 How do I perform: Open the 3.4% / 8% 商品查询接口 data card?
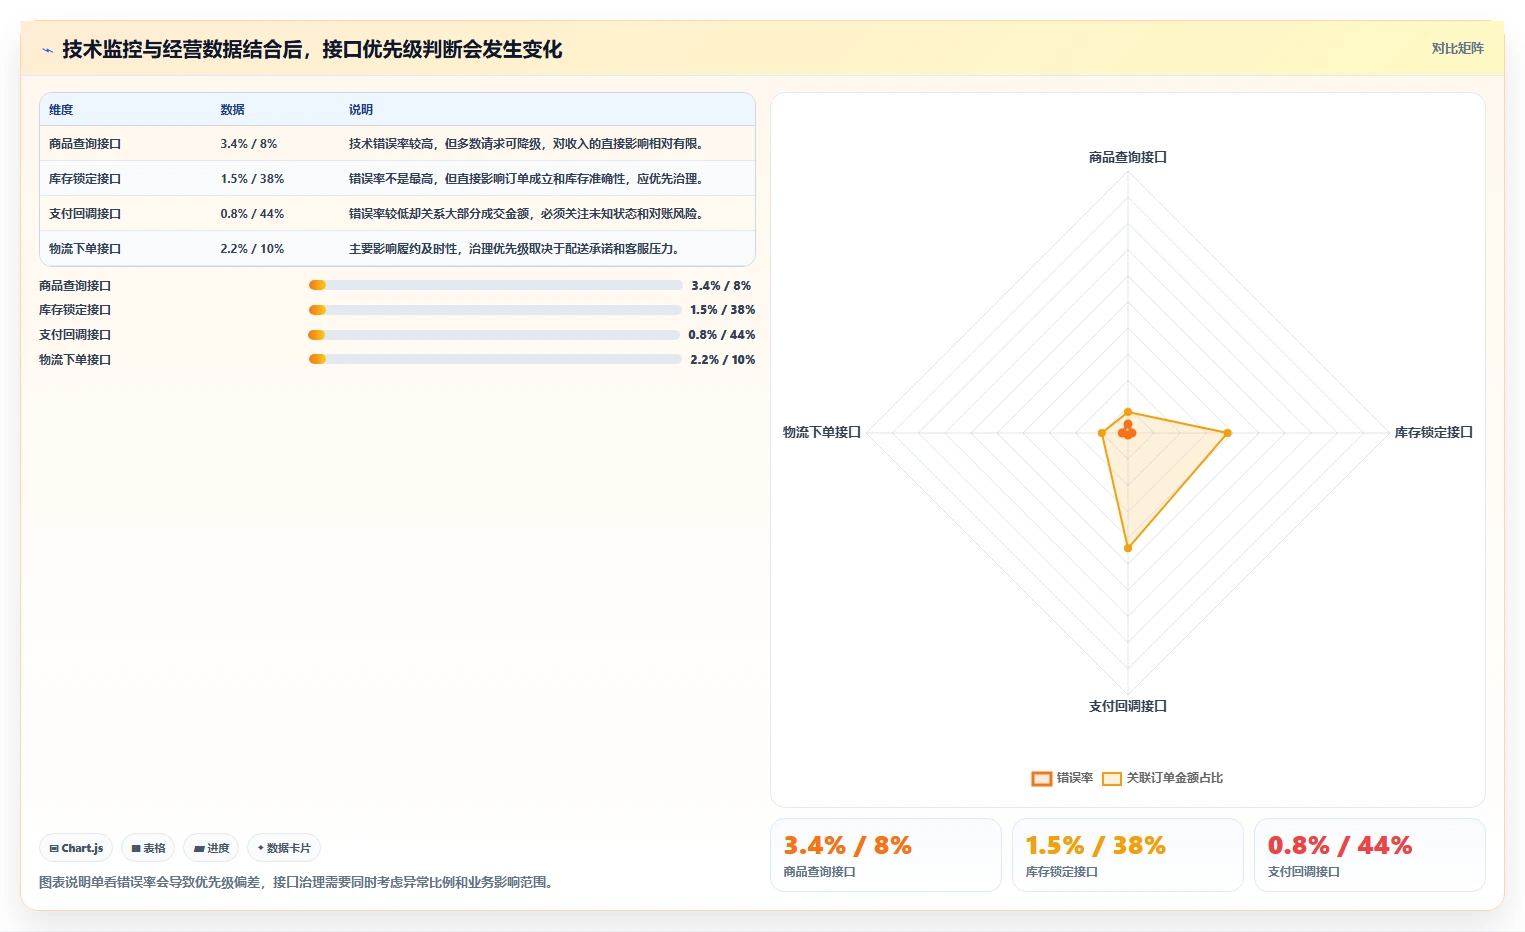point(886,855)
